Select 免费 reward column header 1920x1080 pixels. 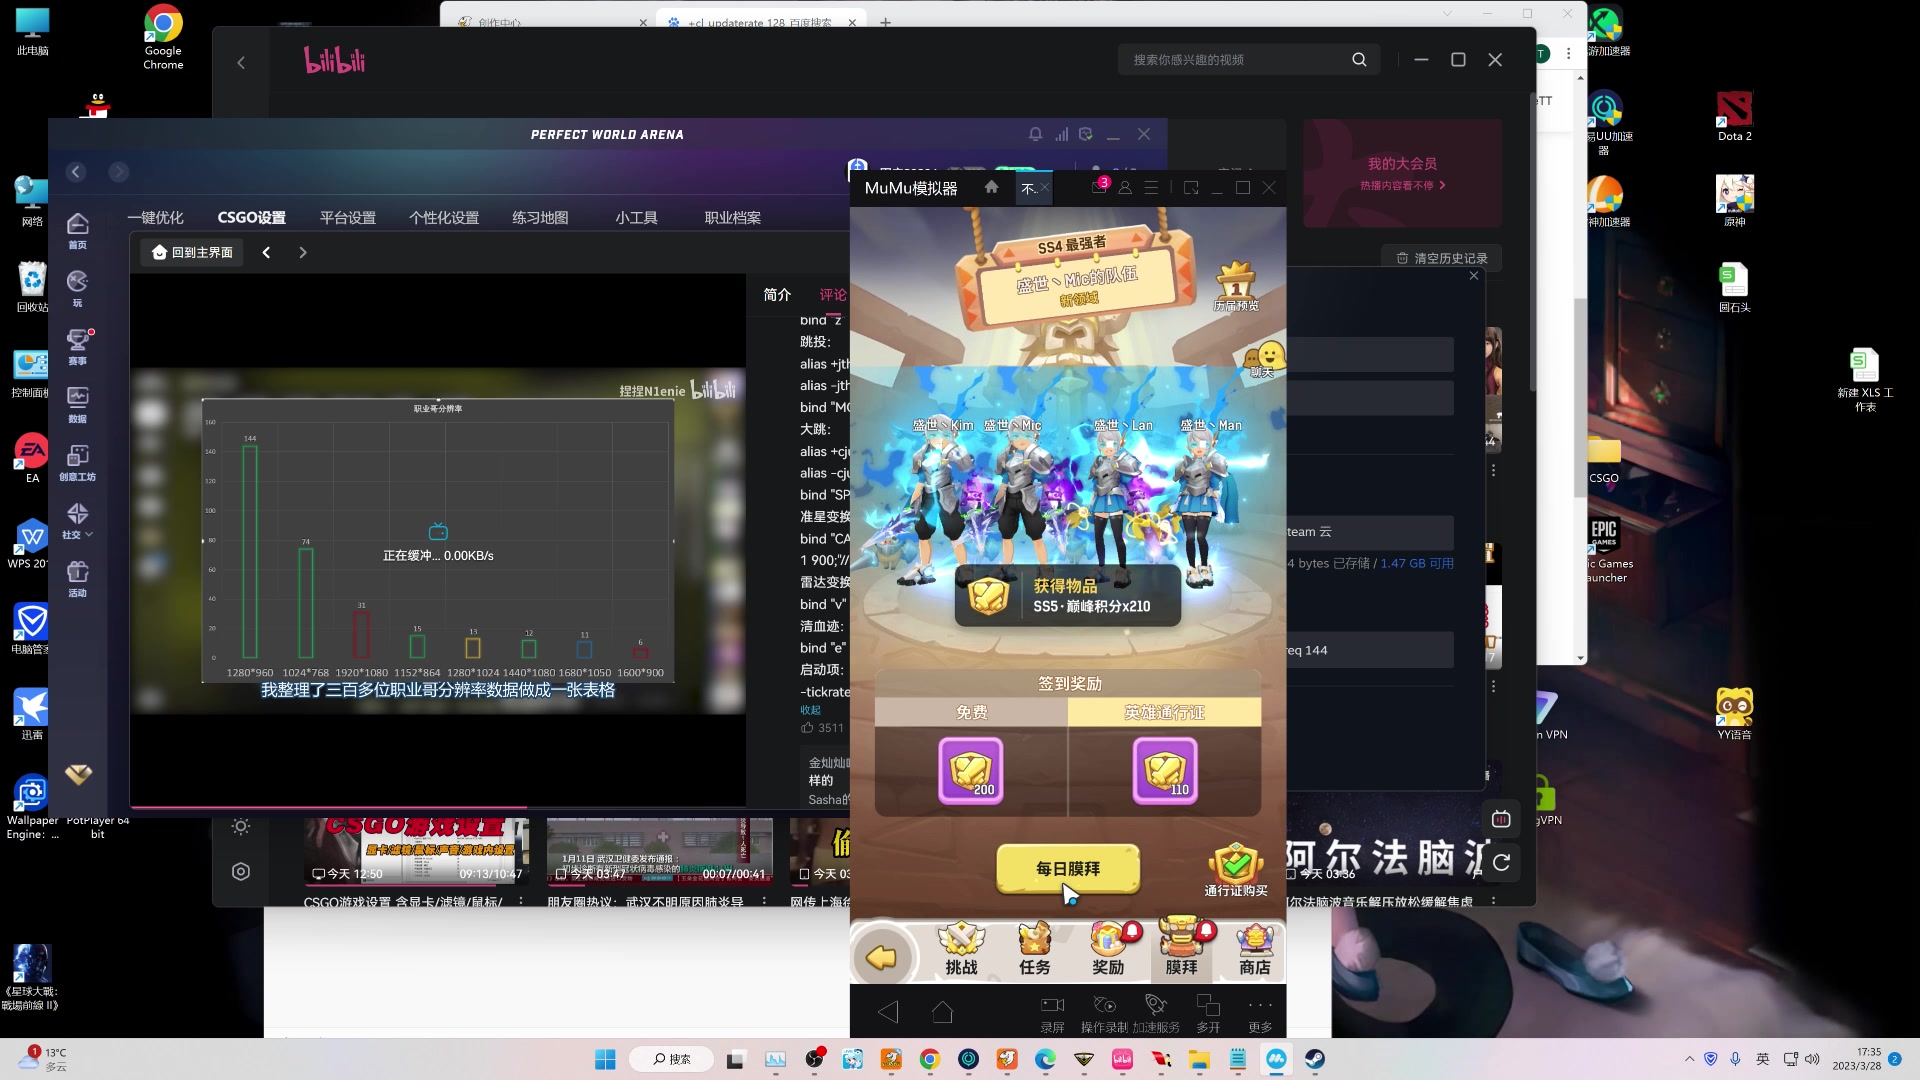[971, 712]
